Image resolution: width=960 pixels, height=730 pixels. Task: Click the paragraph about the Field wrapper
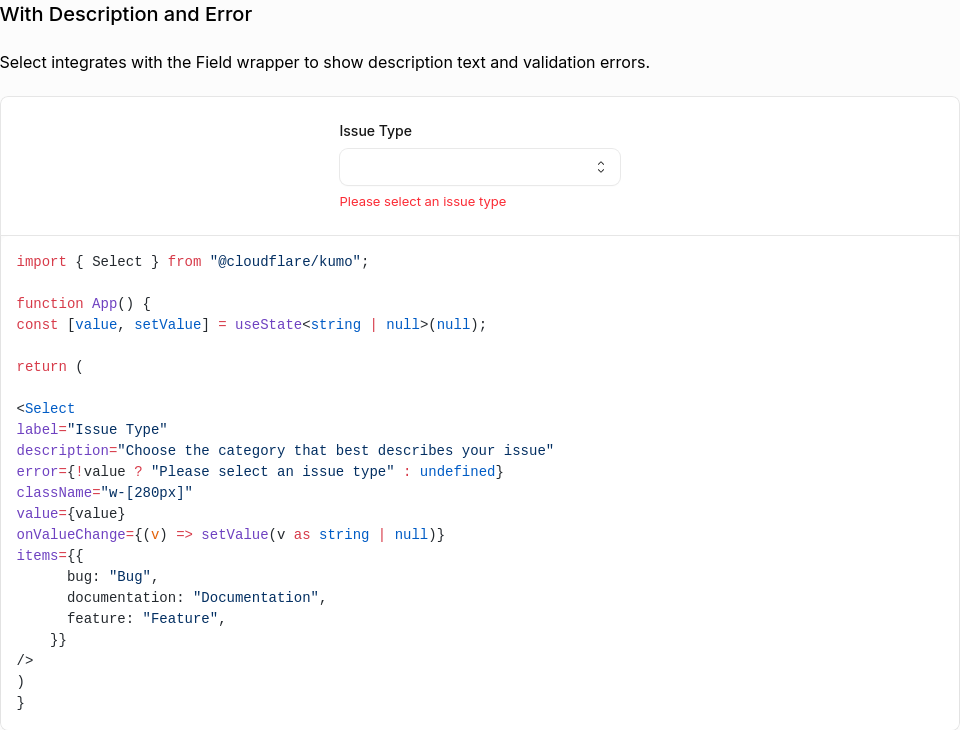pyautogui.click(x=324, y=62)
